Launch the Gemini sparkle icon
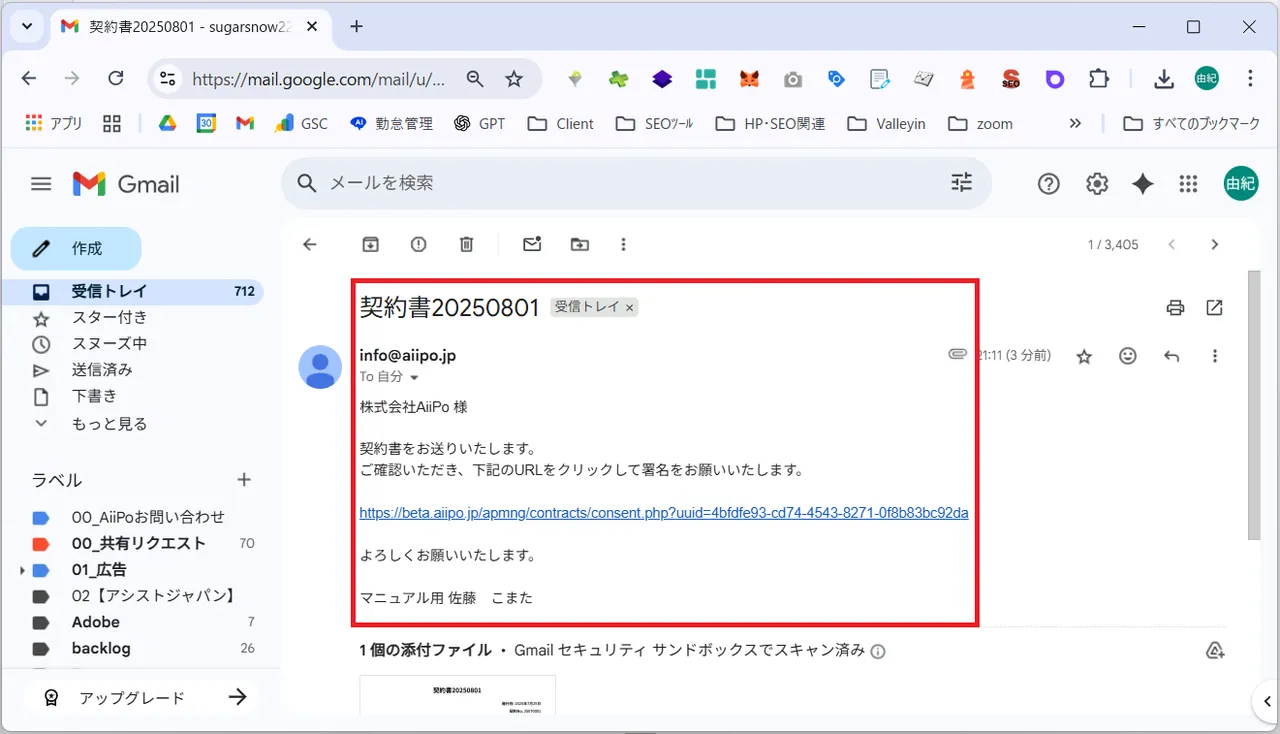This screenshot has height=734, width=1280. click(x=1143, y=184)
